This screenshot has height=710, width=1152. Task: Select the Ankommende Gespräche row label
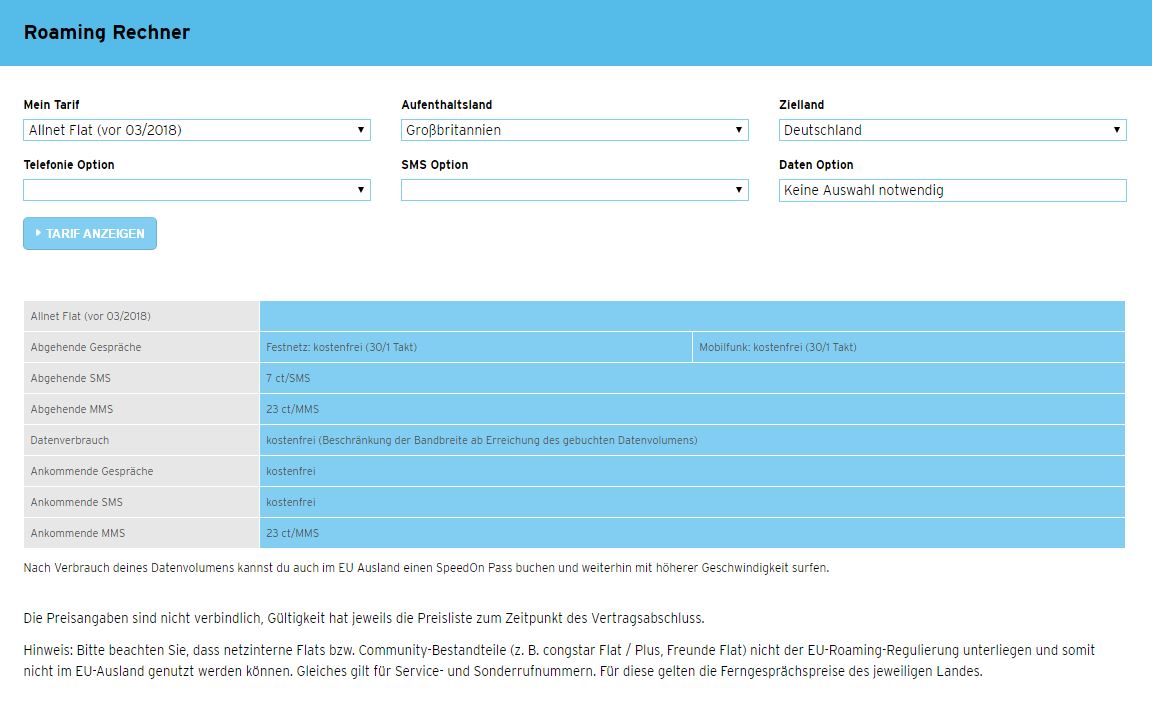140,471
